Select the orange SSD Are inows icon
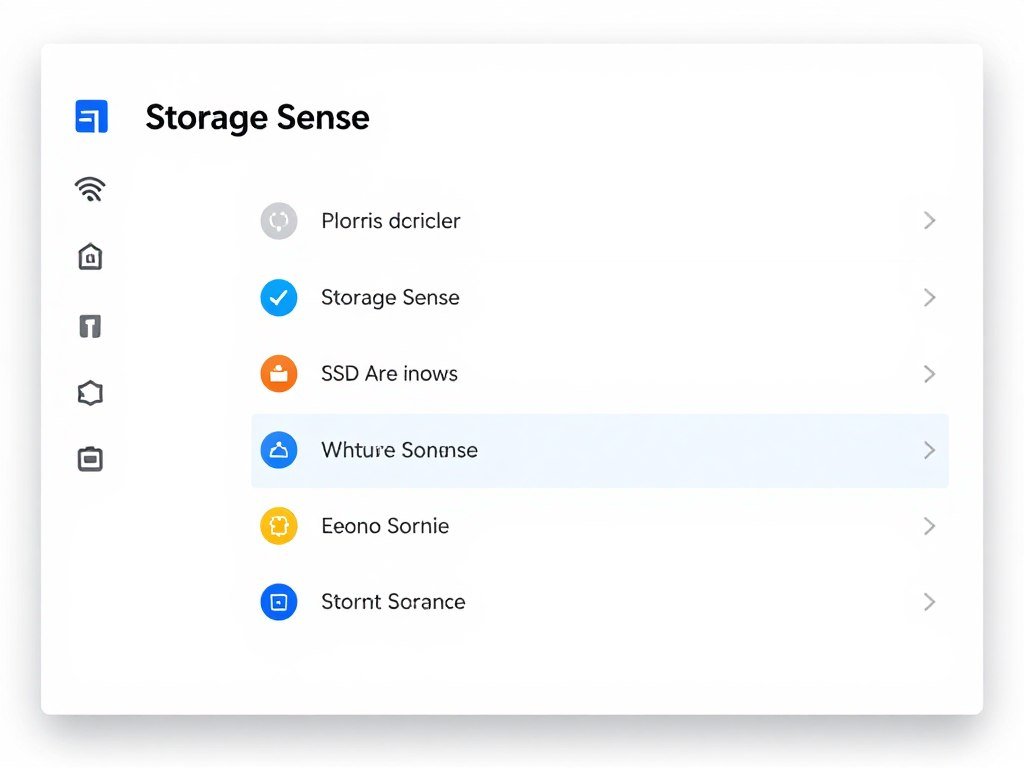1024x768 pixels. [278, 373]
